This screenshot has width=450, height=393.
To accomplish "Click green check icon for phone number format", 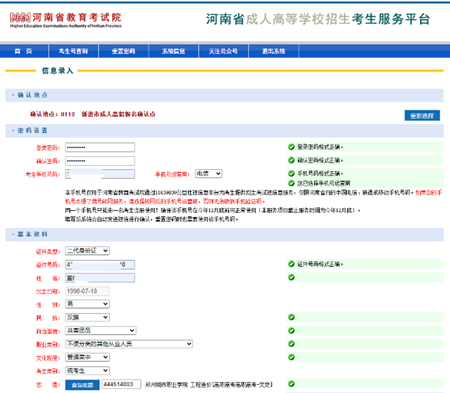I will (291, 173).
